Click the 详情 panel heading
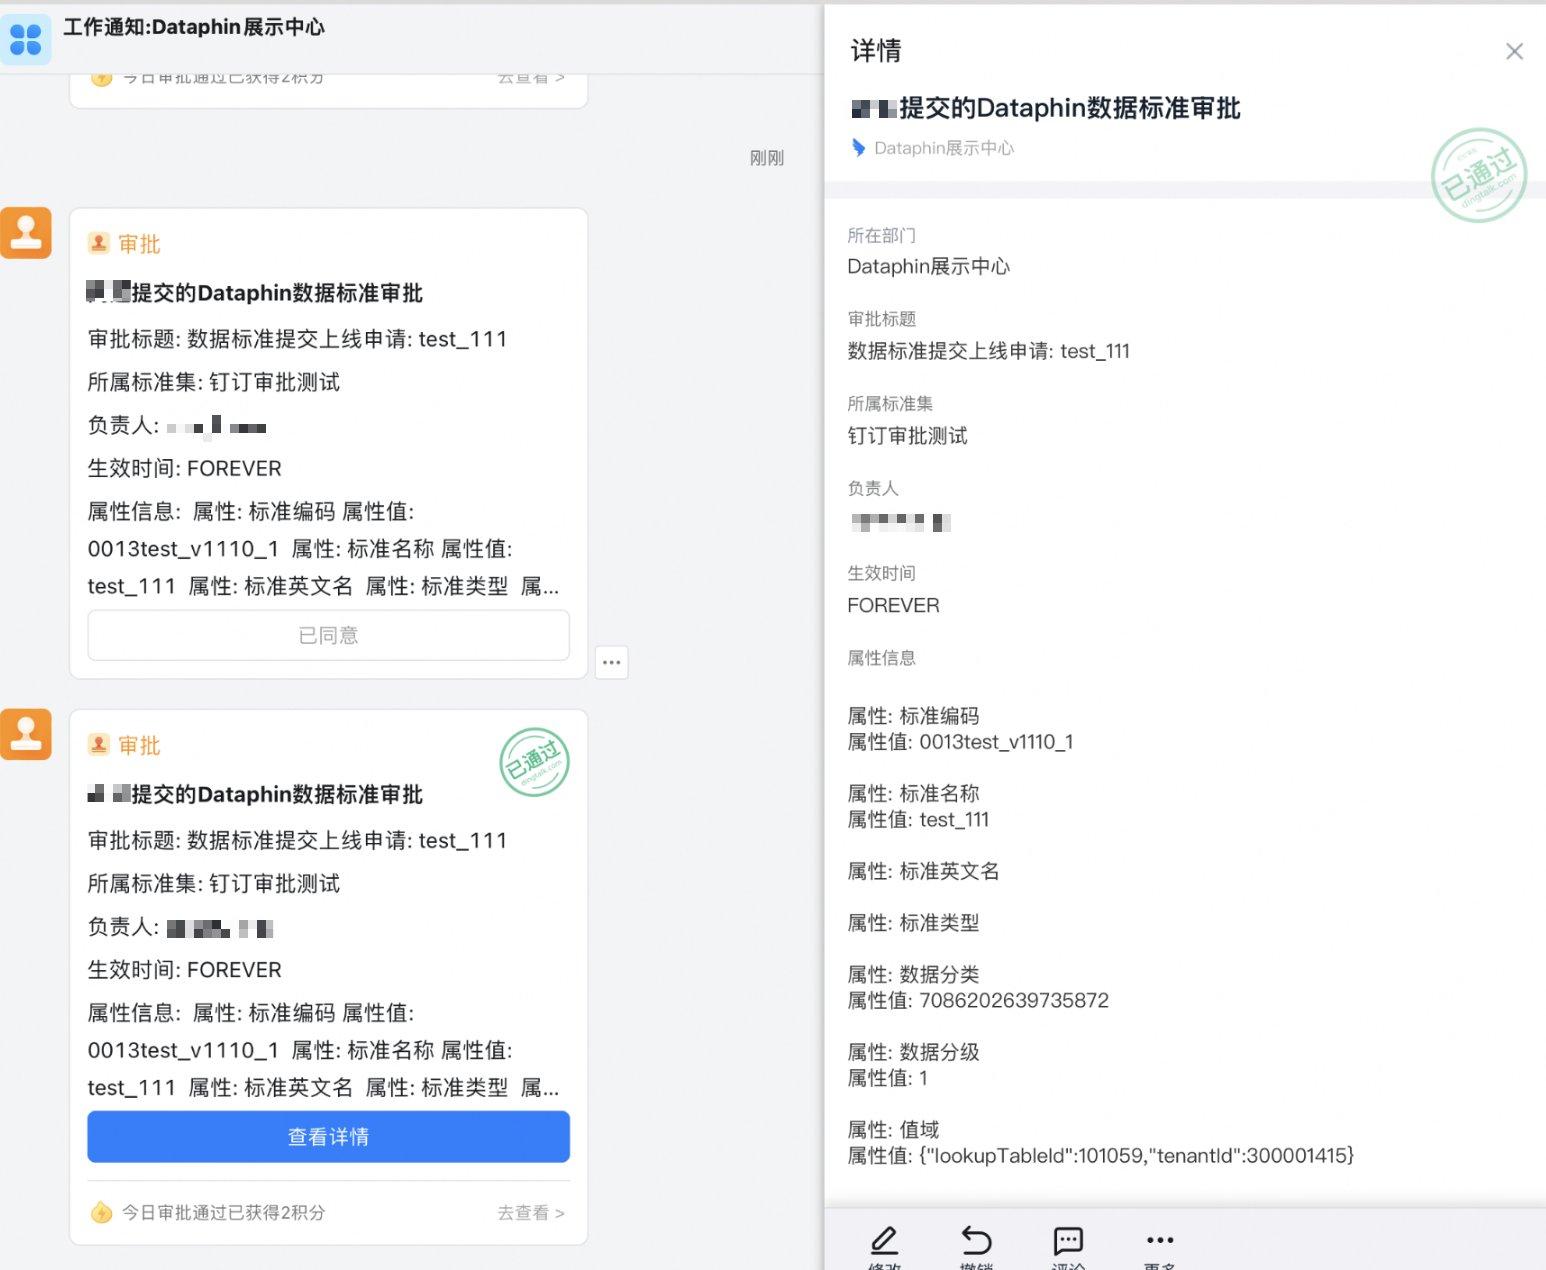The width and height of the screenshot is (1546, 1270). 876,51
